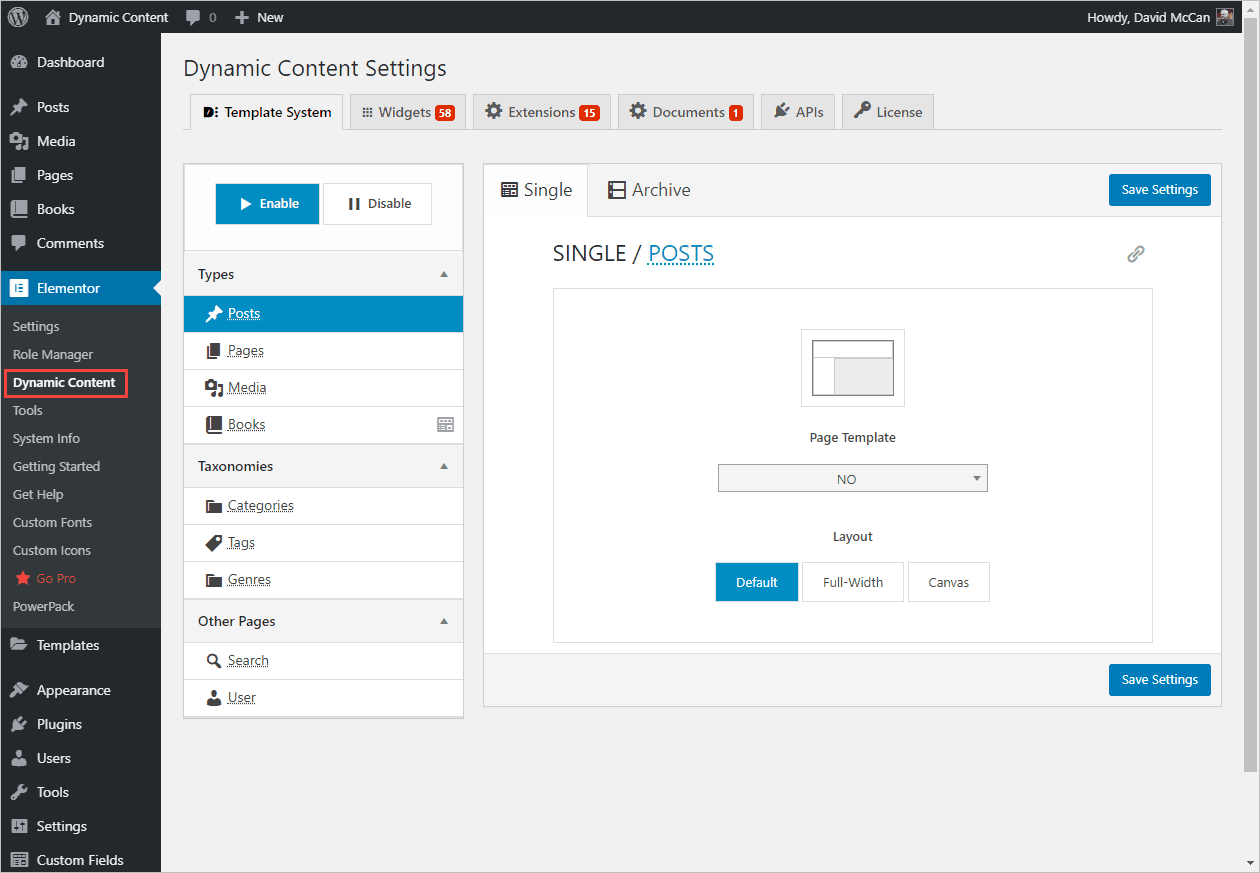Open the APIs tab
This screenshot has height=873, width=1260.
point(798,112)
